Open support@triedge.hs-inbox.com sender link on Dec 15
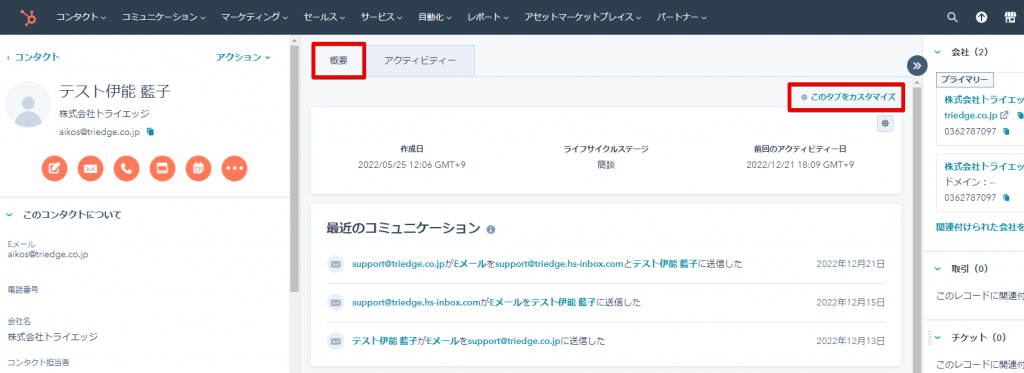 (x=416, y=302)
